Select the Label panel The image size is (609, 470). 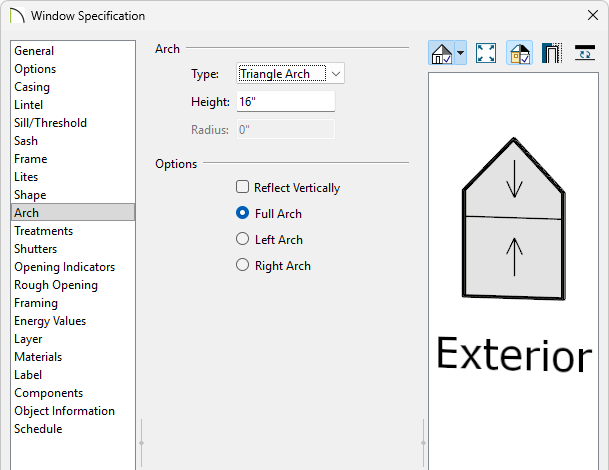(x=73, y=375)
